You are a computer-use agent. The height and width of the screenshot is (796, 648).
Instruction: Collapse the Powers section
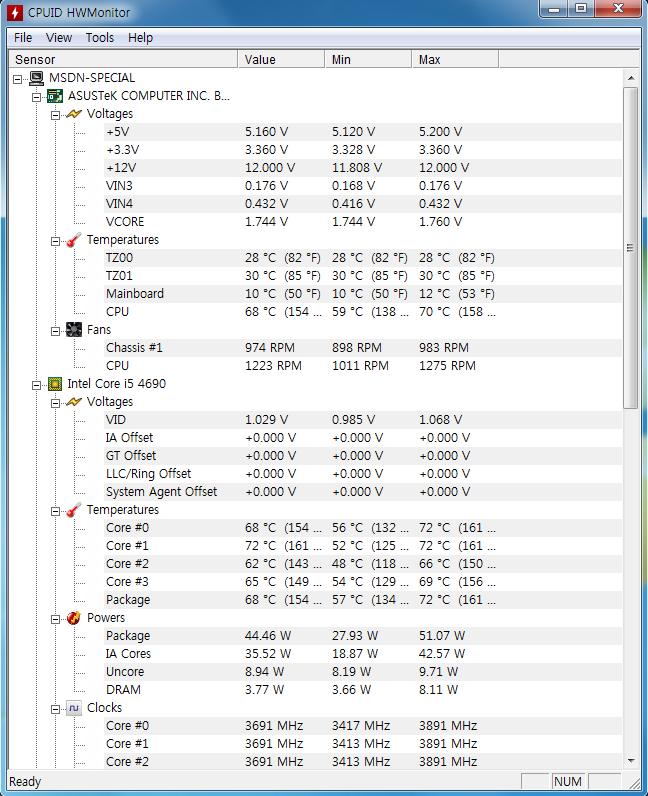[x=56, y=618]
